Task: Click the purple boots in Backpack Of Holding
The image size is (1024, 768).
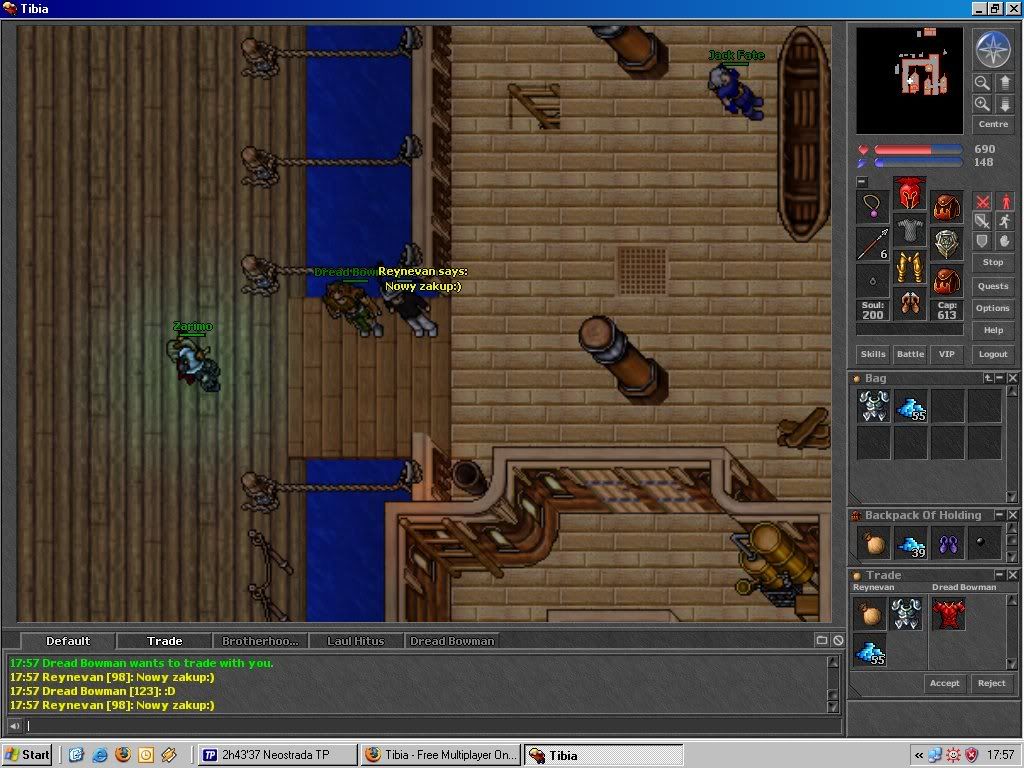Action: [x=948, y=543]
